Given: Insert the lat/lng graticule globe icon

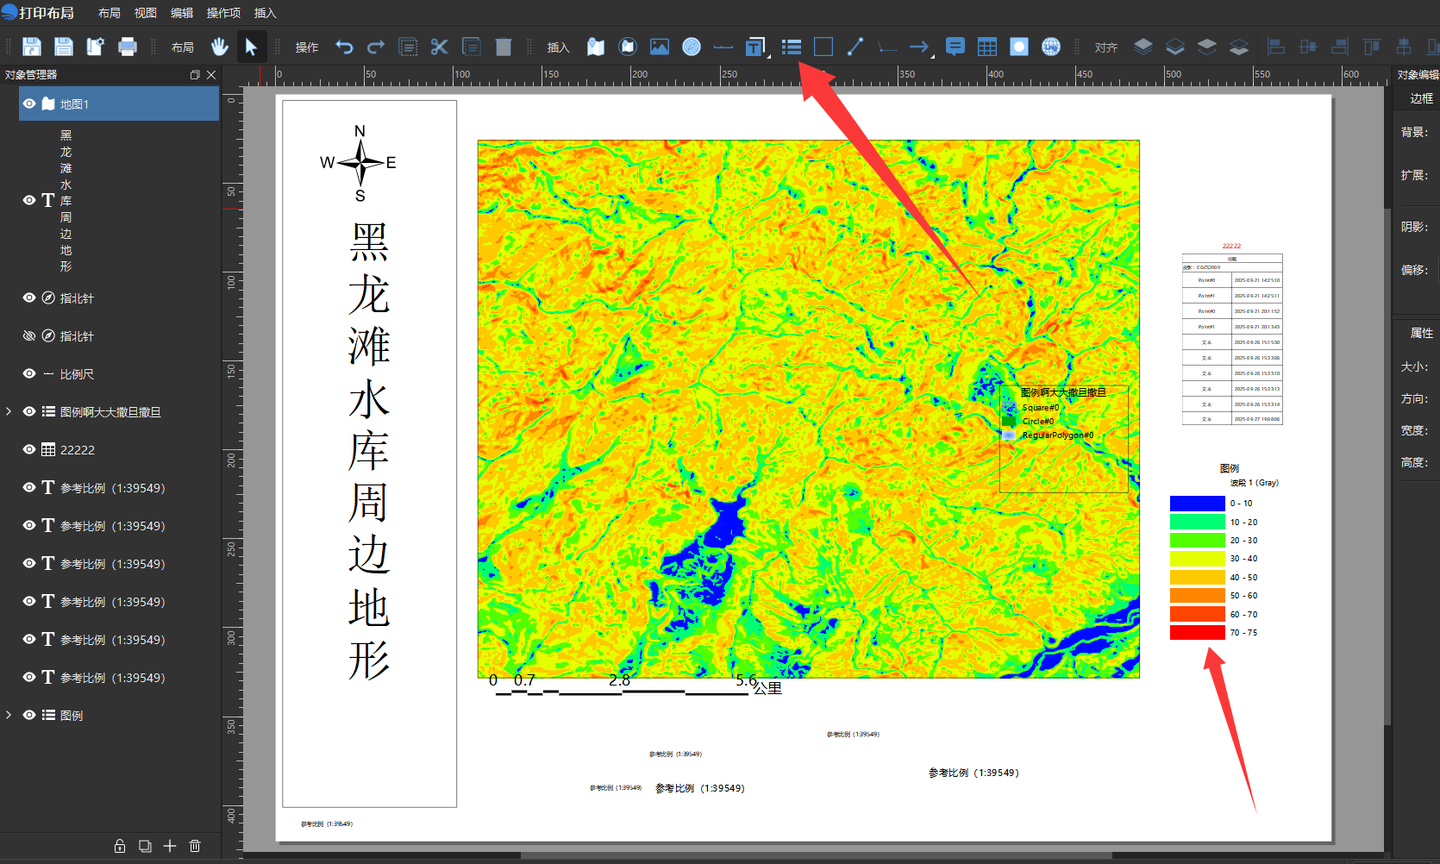Looking at the screenshot, I should click(1051, 47).
